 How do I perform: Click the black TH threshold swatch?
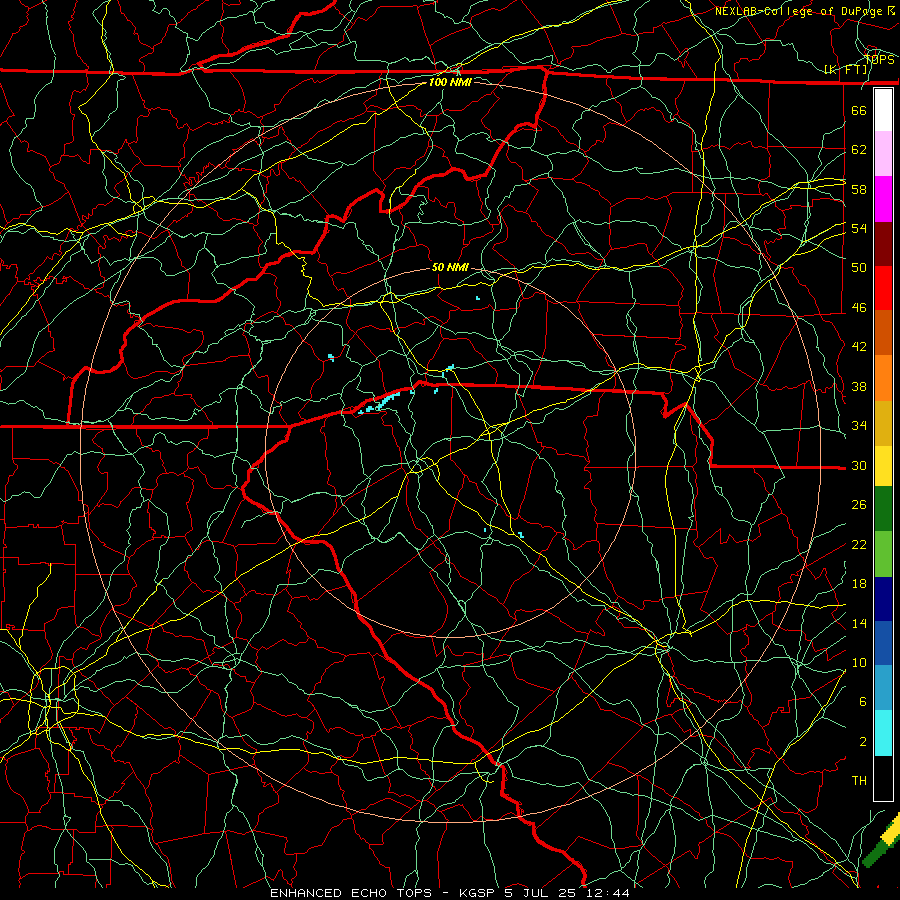(883, 778)
